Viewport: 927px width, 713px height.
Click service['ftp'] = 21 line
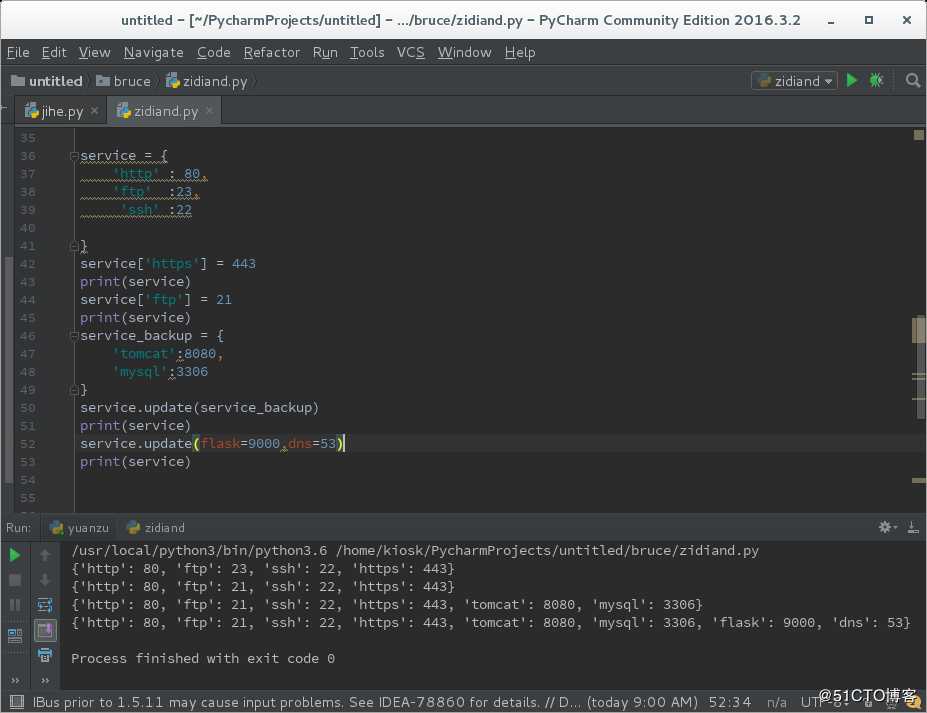(x=155, y=300)
